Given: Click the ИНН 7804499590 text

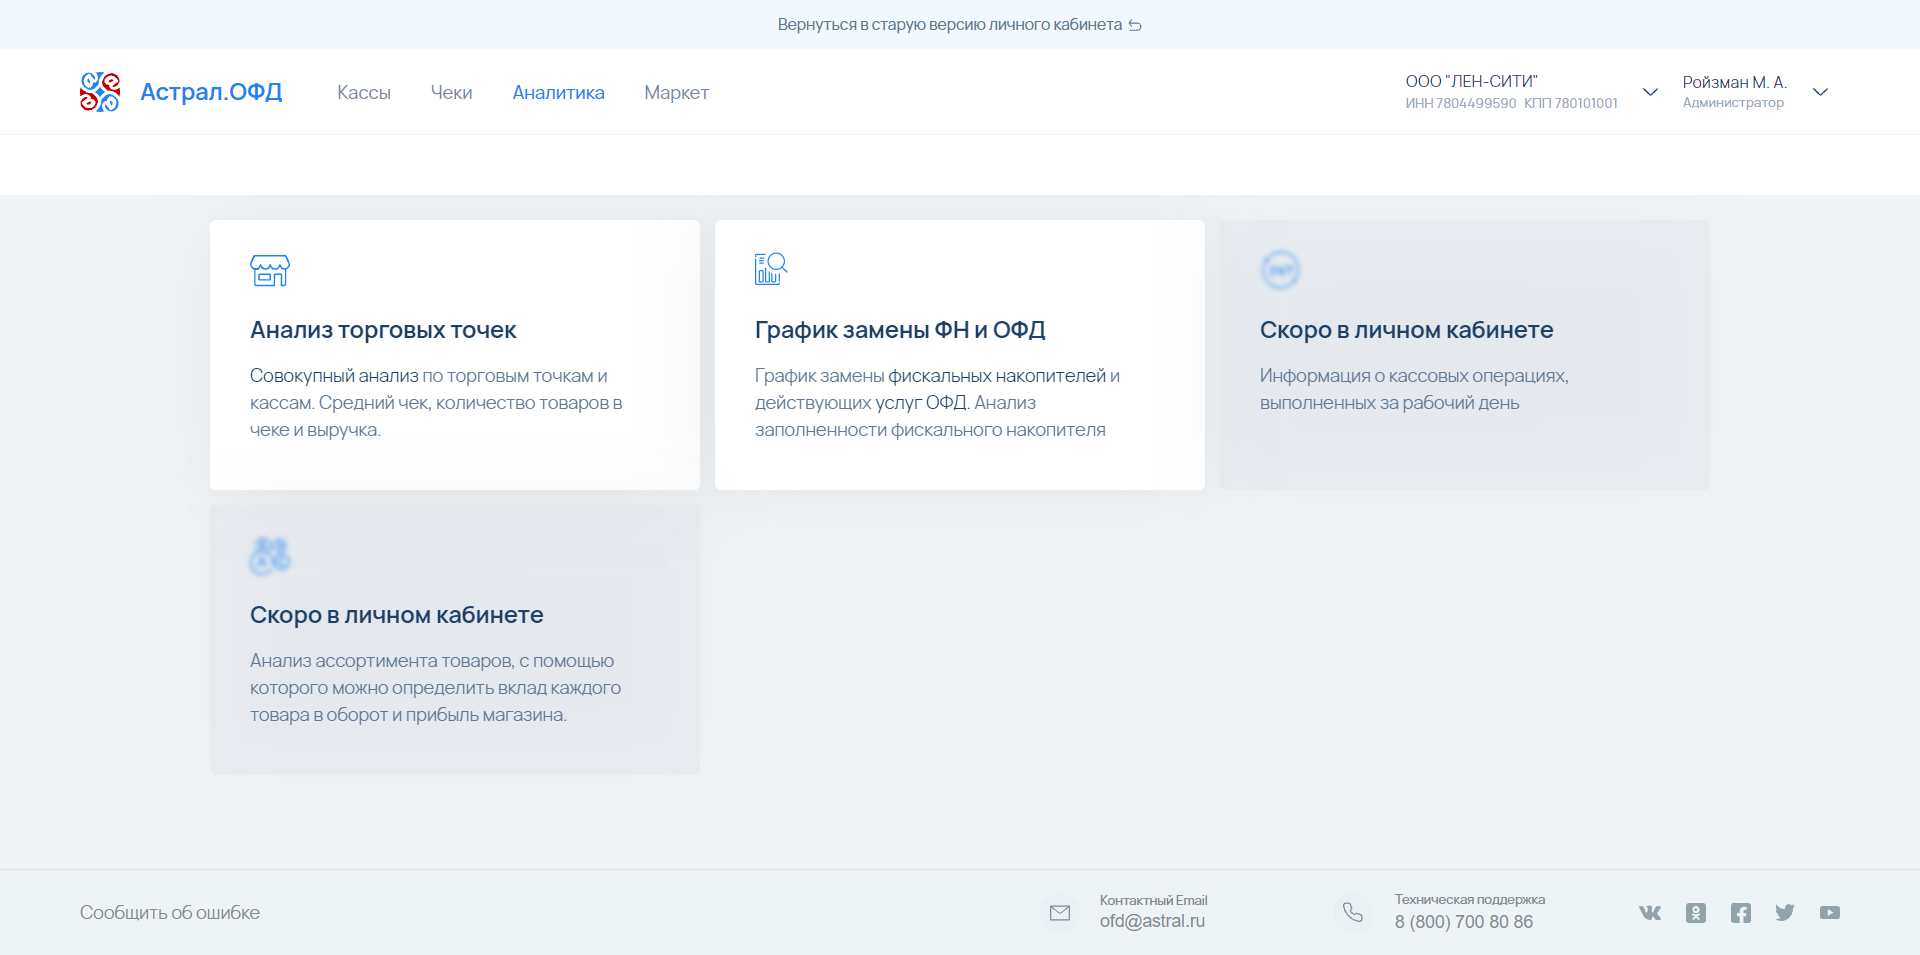Looking at the screenshot, I should 1461,103.
